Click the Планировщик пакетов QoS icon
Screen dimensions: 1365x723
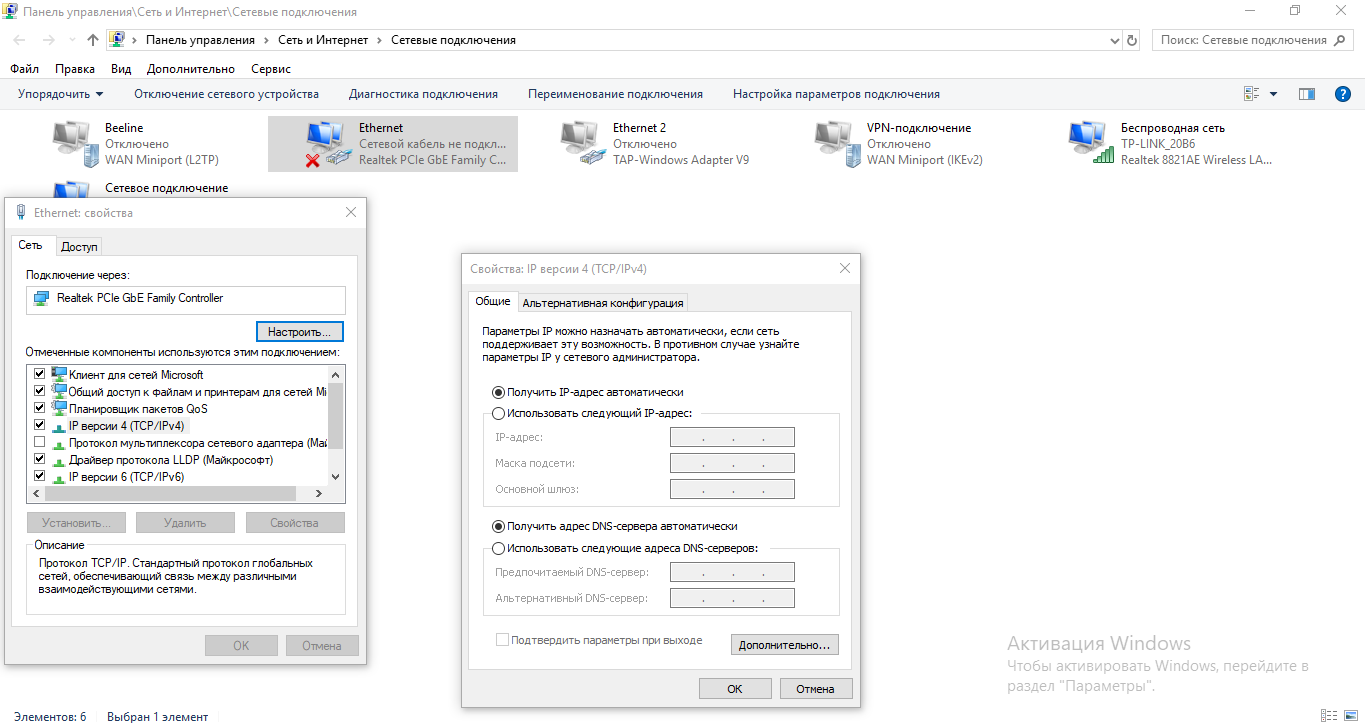click(59, 408)
